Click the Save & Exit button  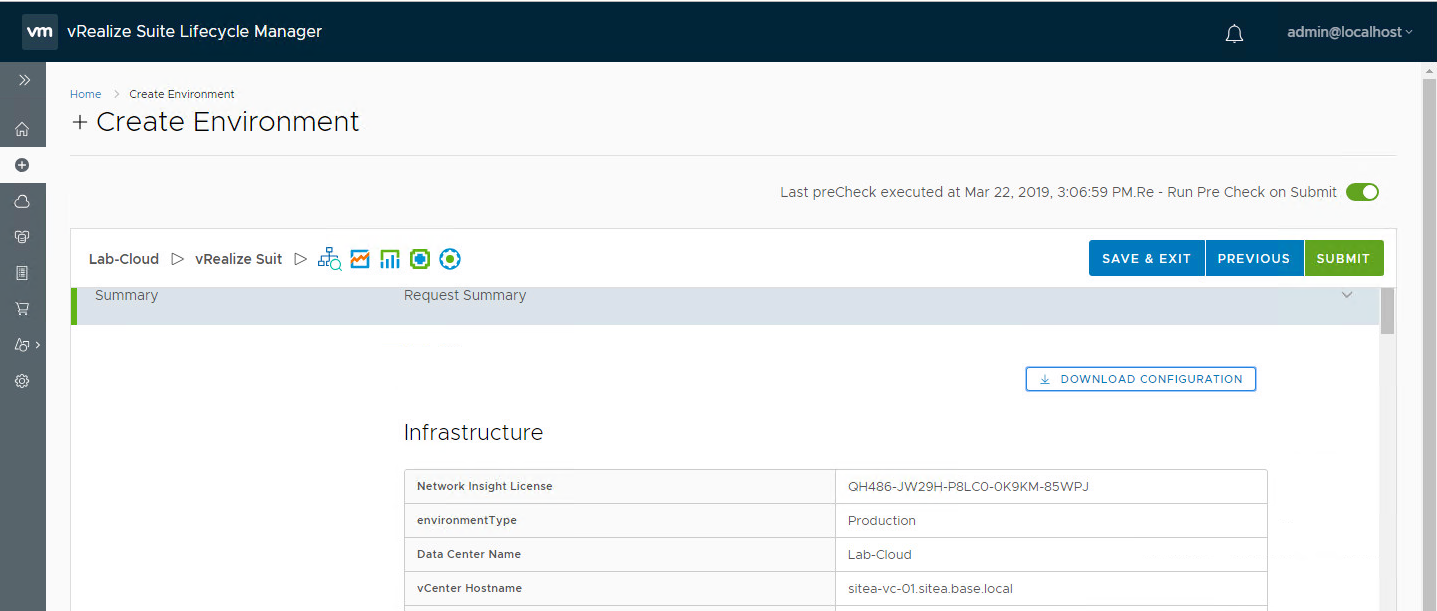point(1146,258)
